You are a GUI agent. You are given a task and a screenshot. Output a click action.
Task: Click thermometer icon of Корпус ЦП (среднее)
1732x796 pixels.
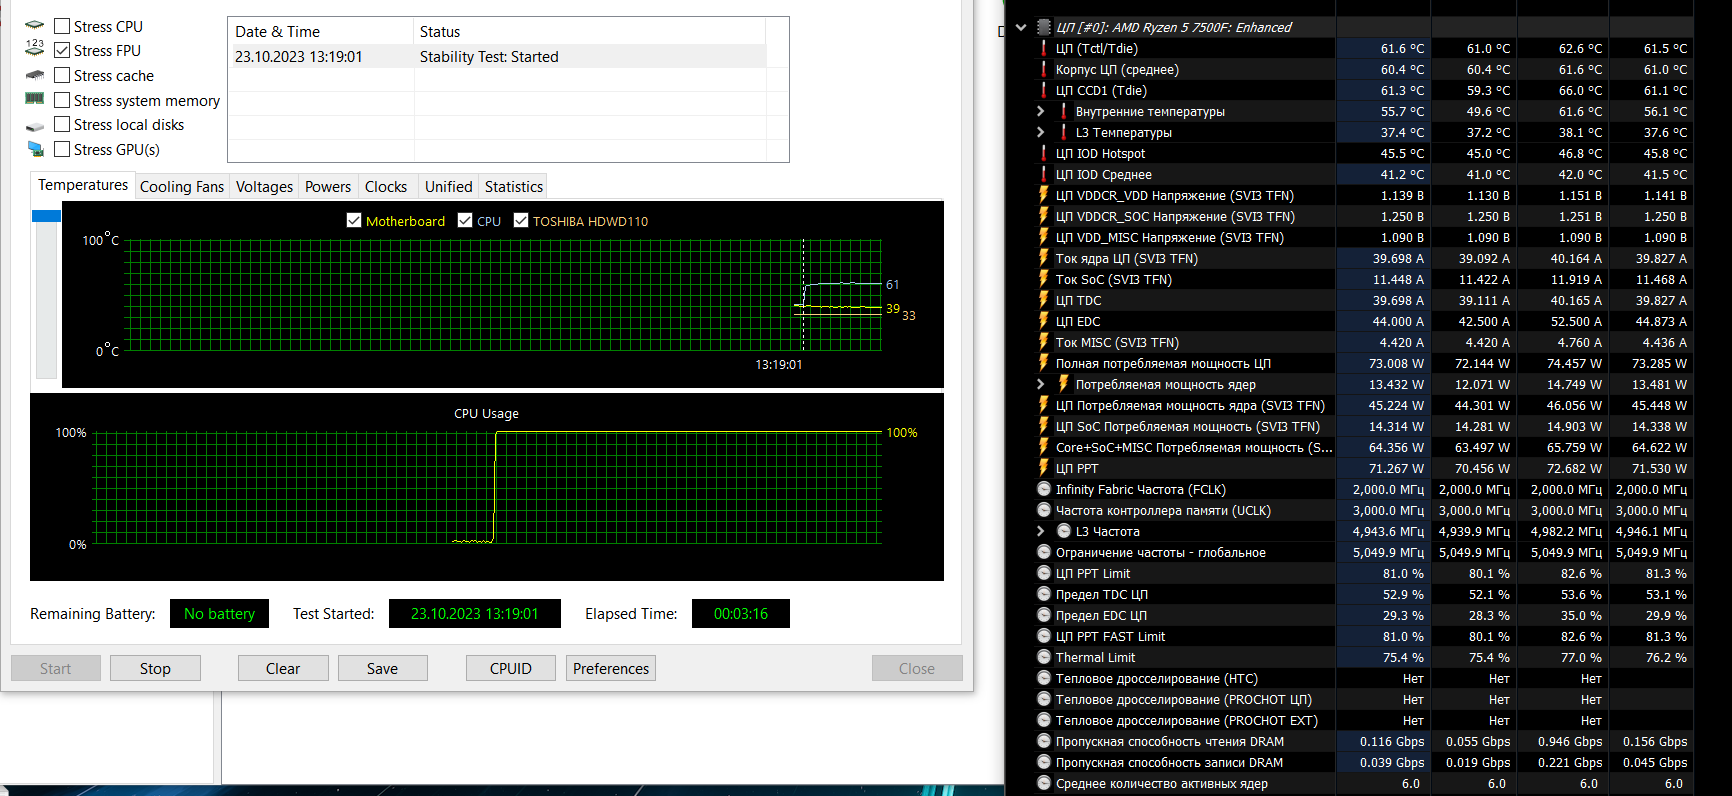[x=1044, y=69]
